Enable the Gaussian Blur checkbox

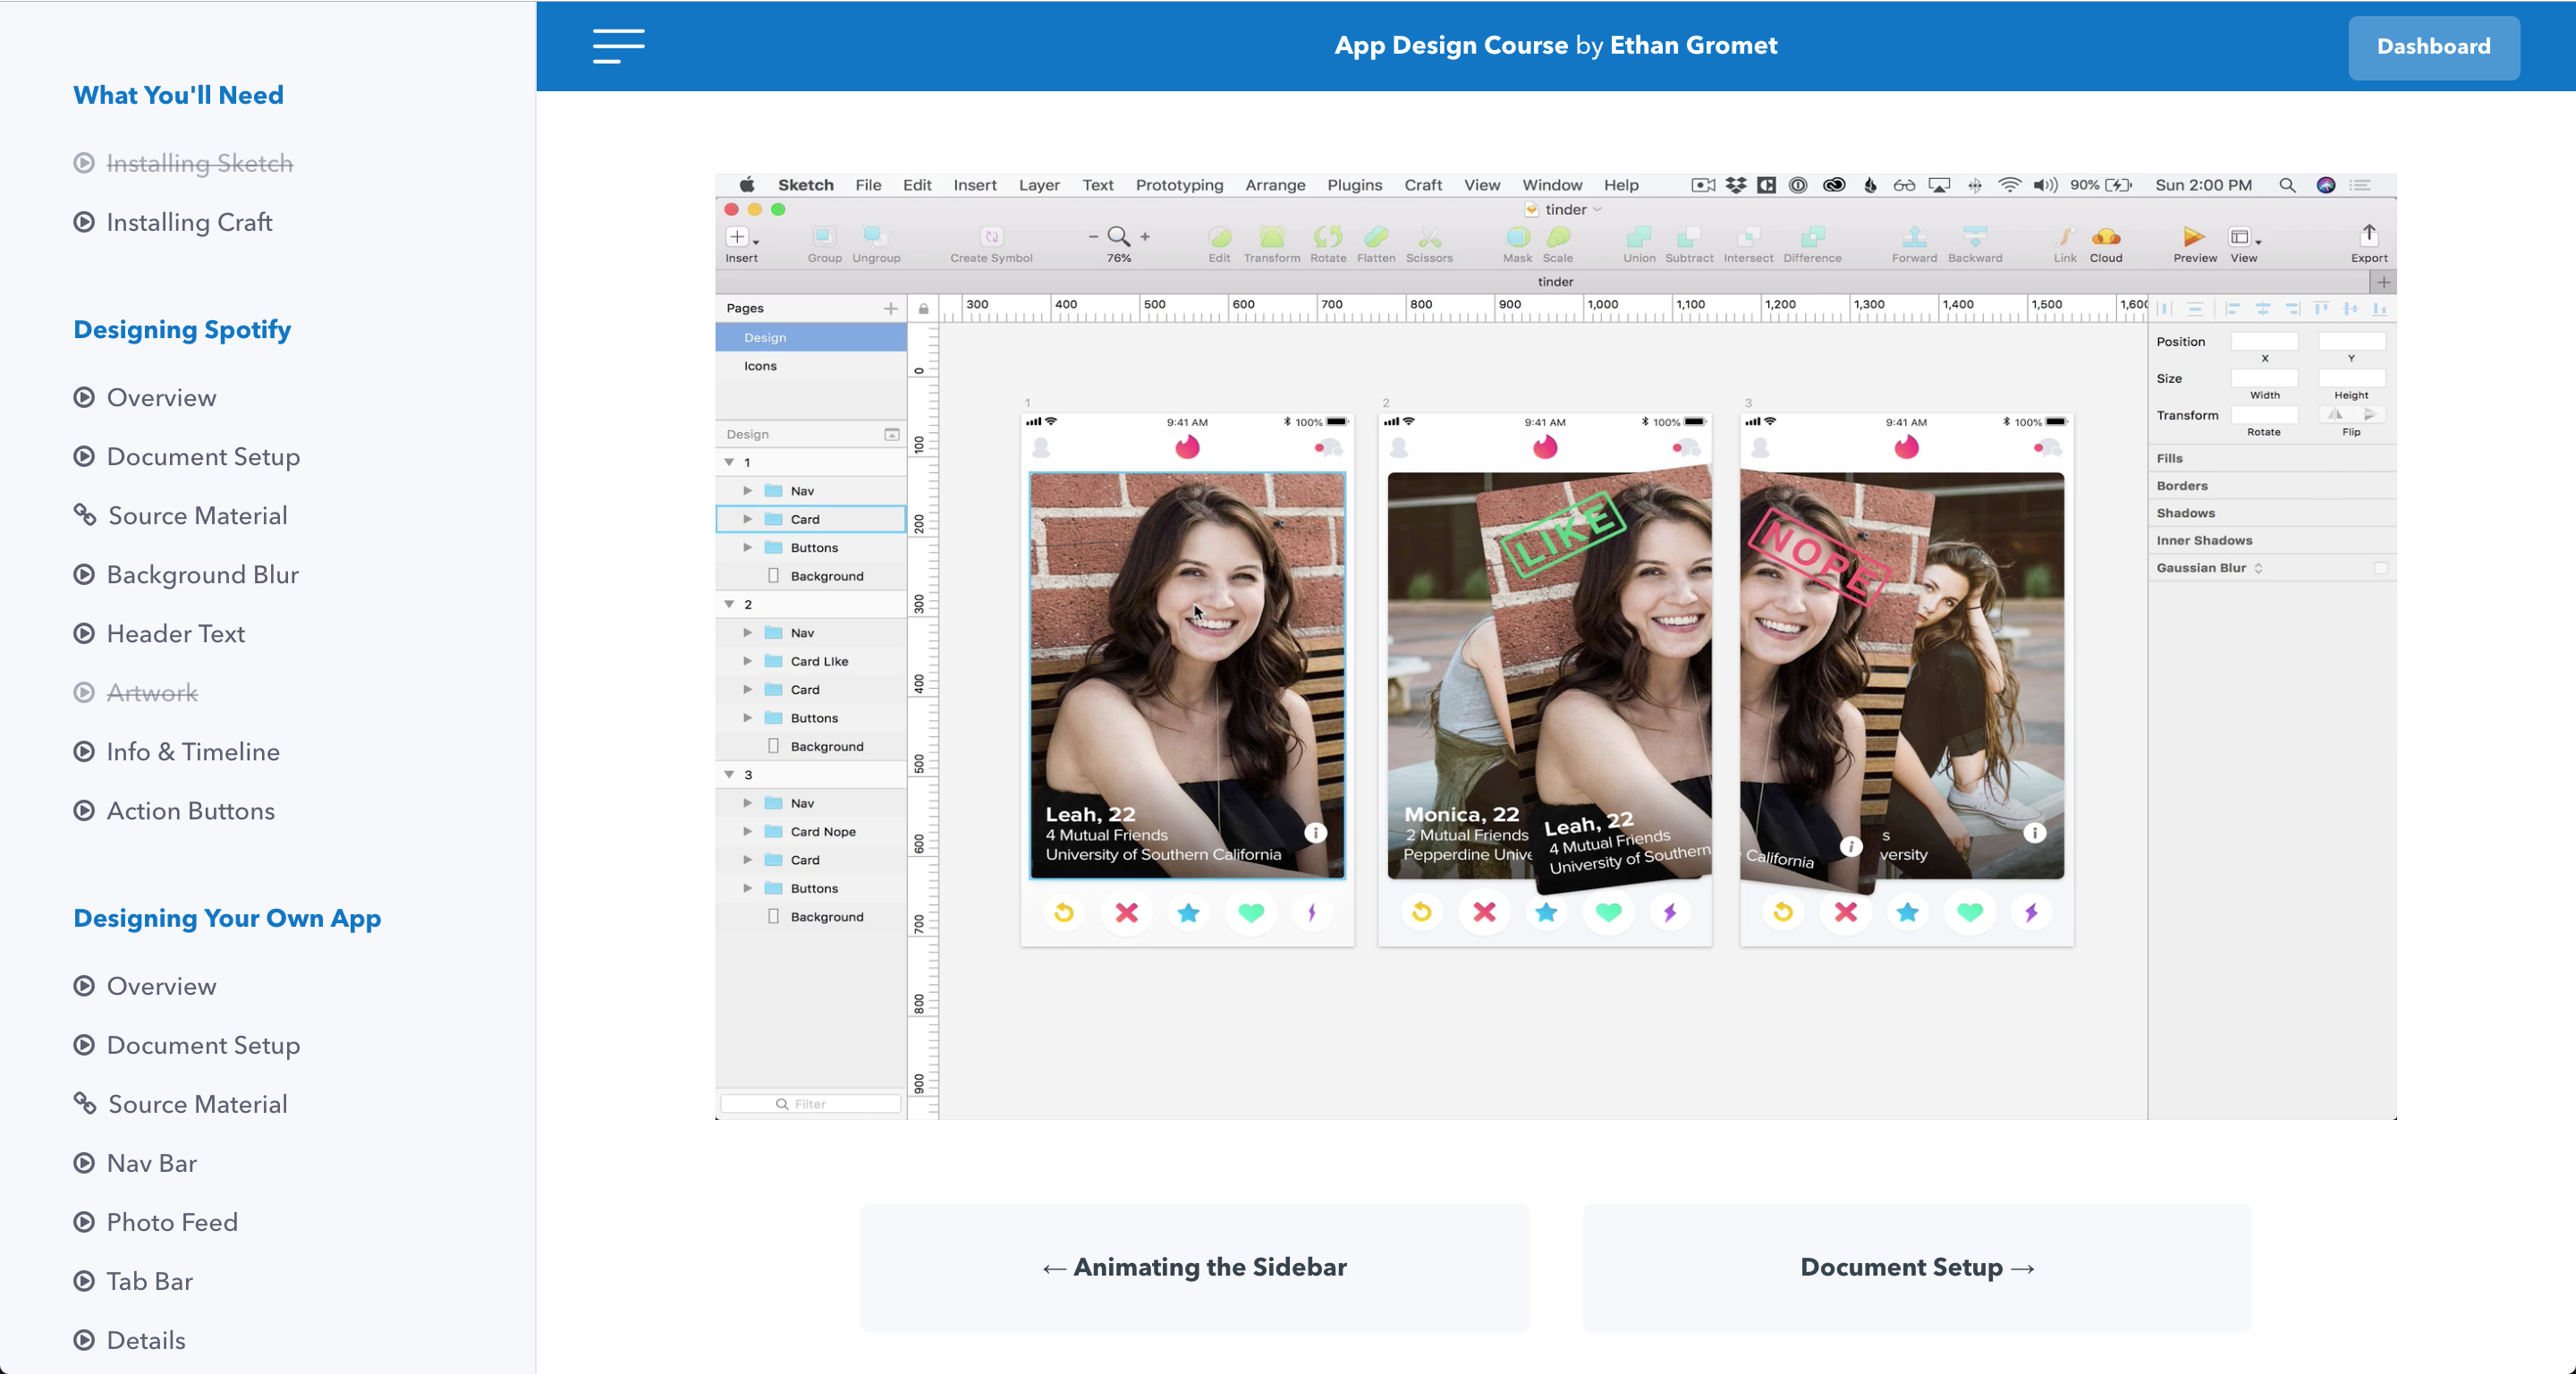pos(2380,567)
